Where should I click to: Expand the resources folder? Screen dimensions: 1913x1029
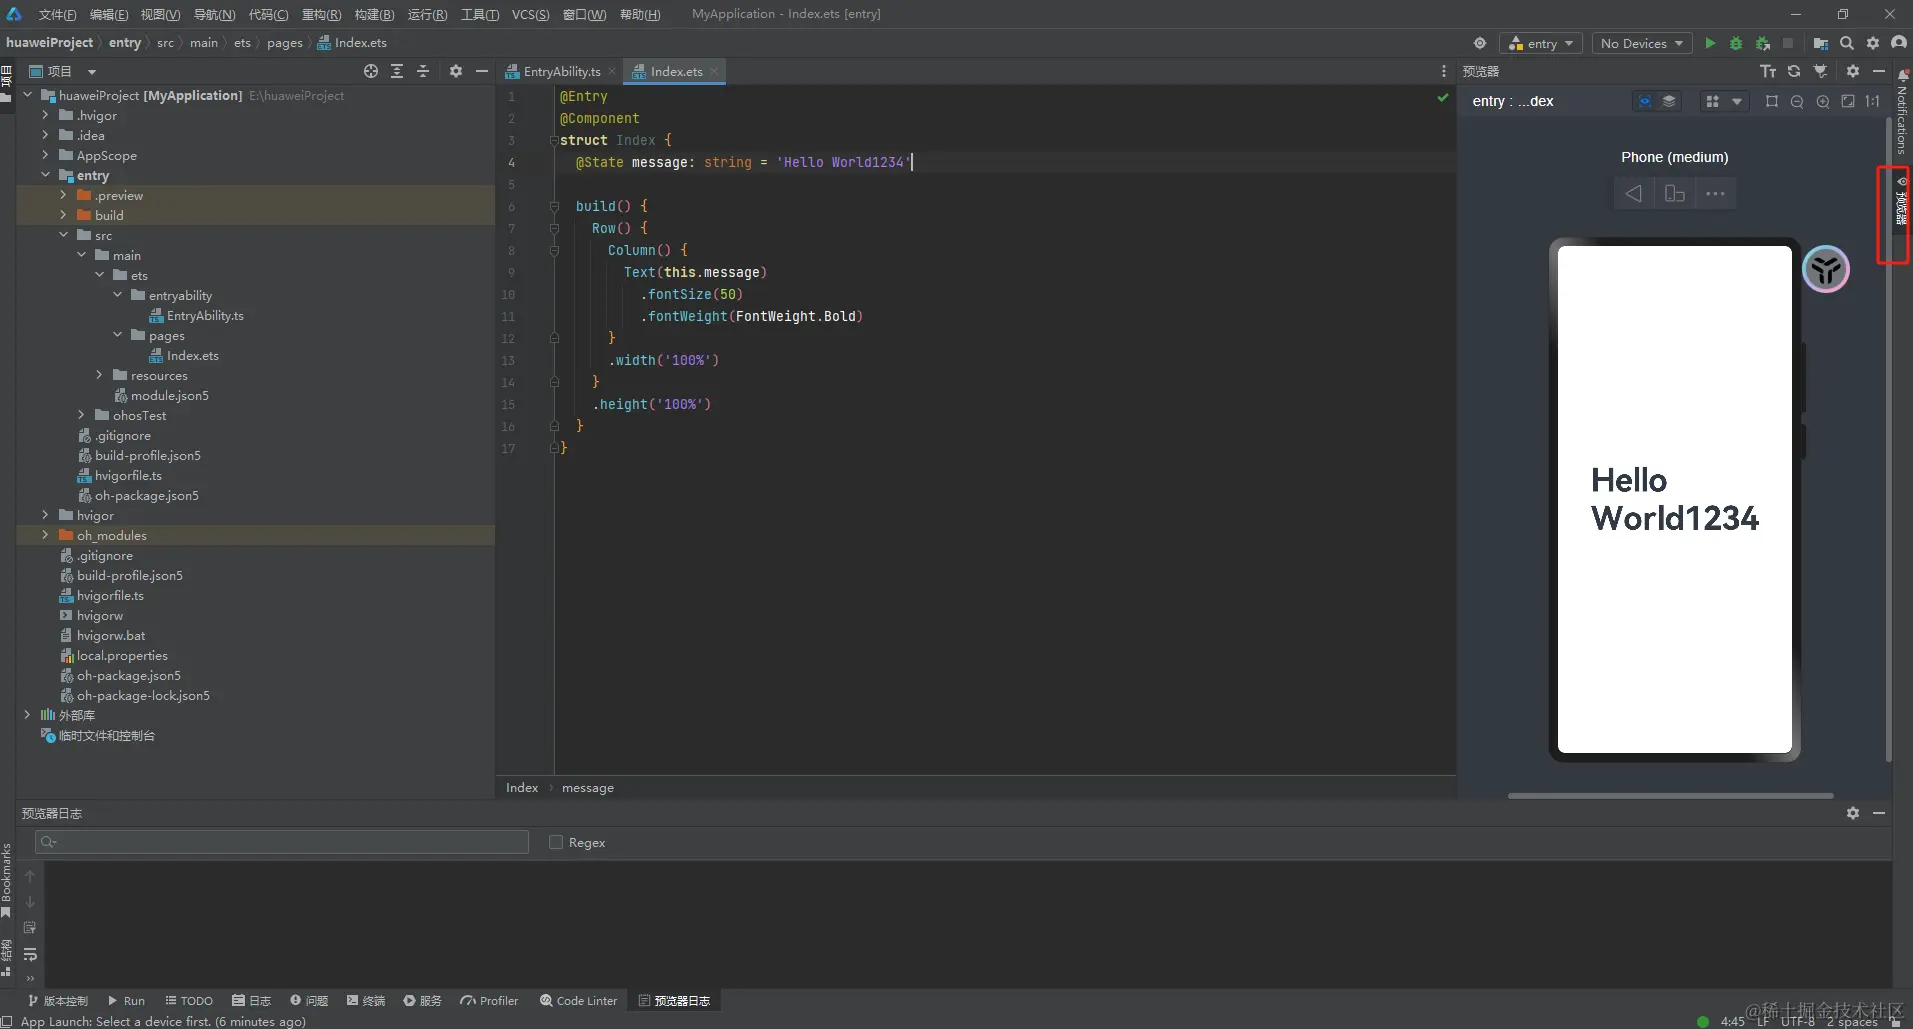pyautogui.click(x=99, y=375)
